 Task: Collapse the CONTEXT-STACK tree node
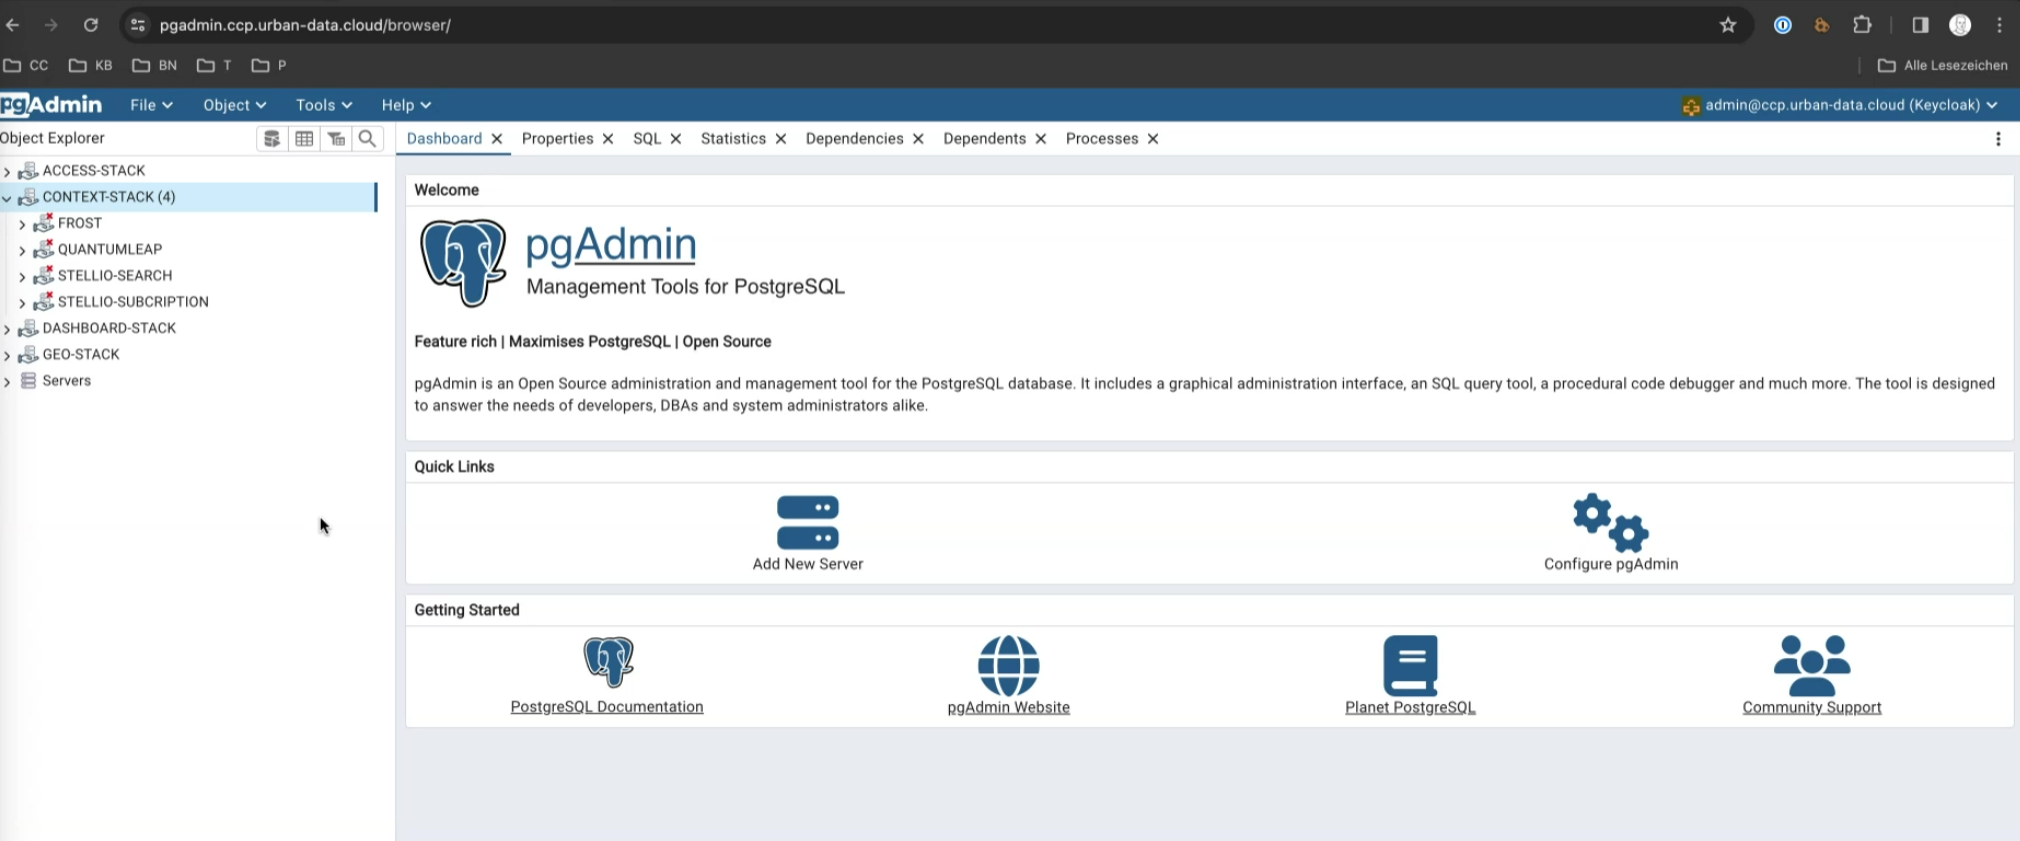pos(7,197)
